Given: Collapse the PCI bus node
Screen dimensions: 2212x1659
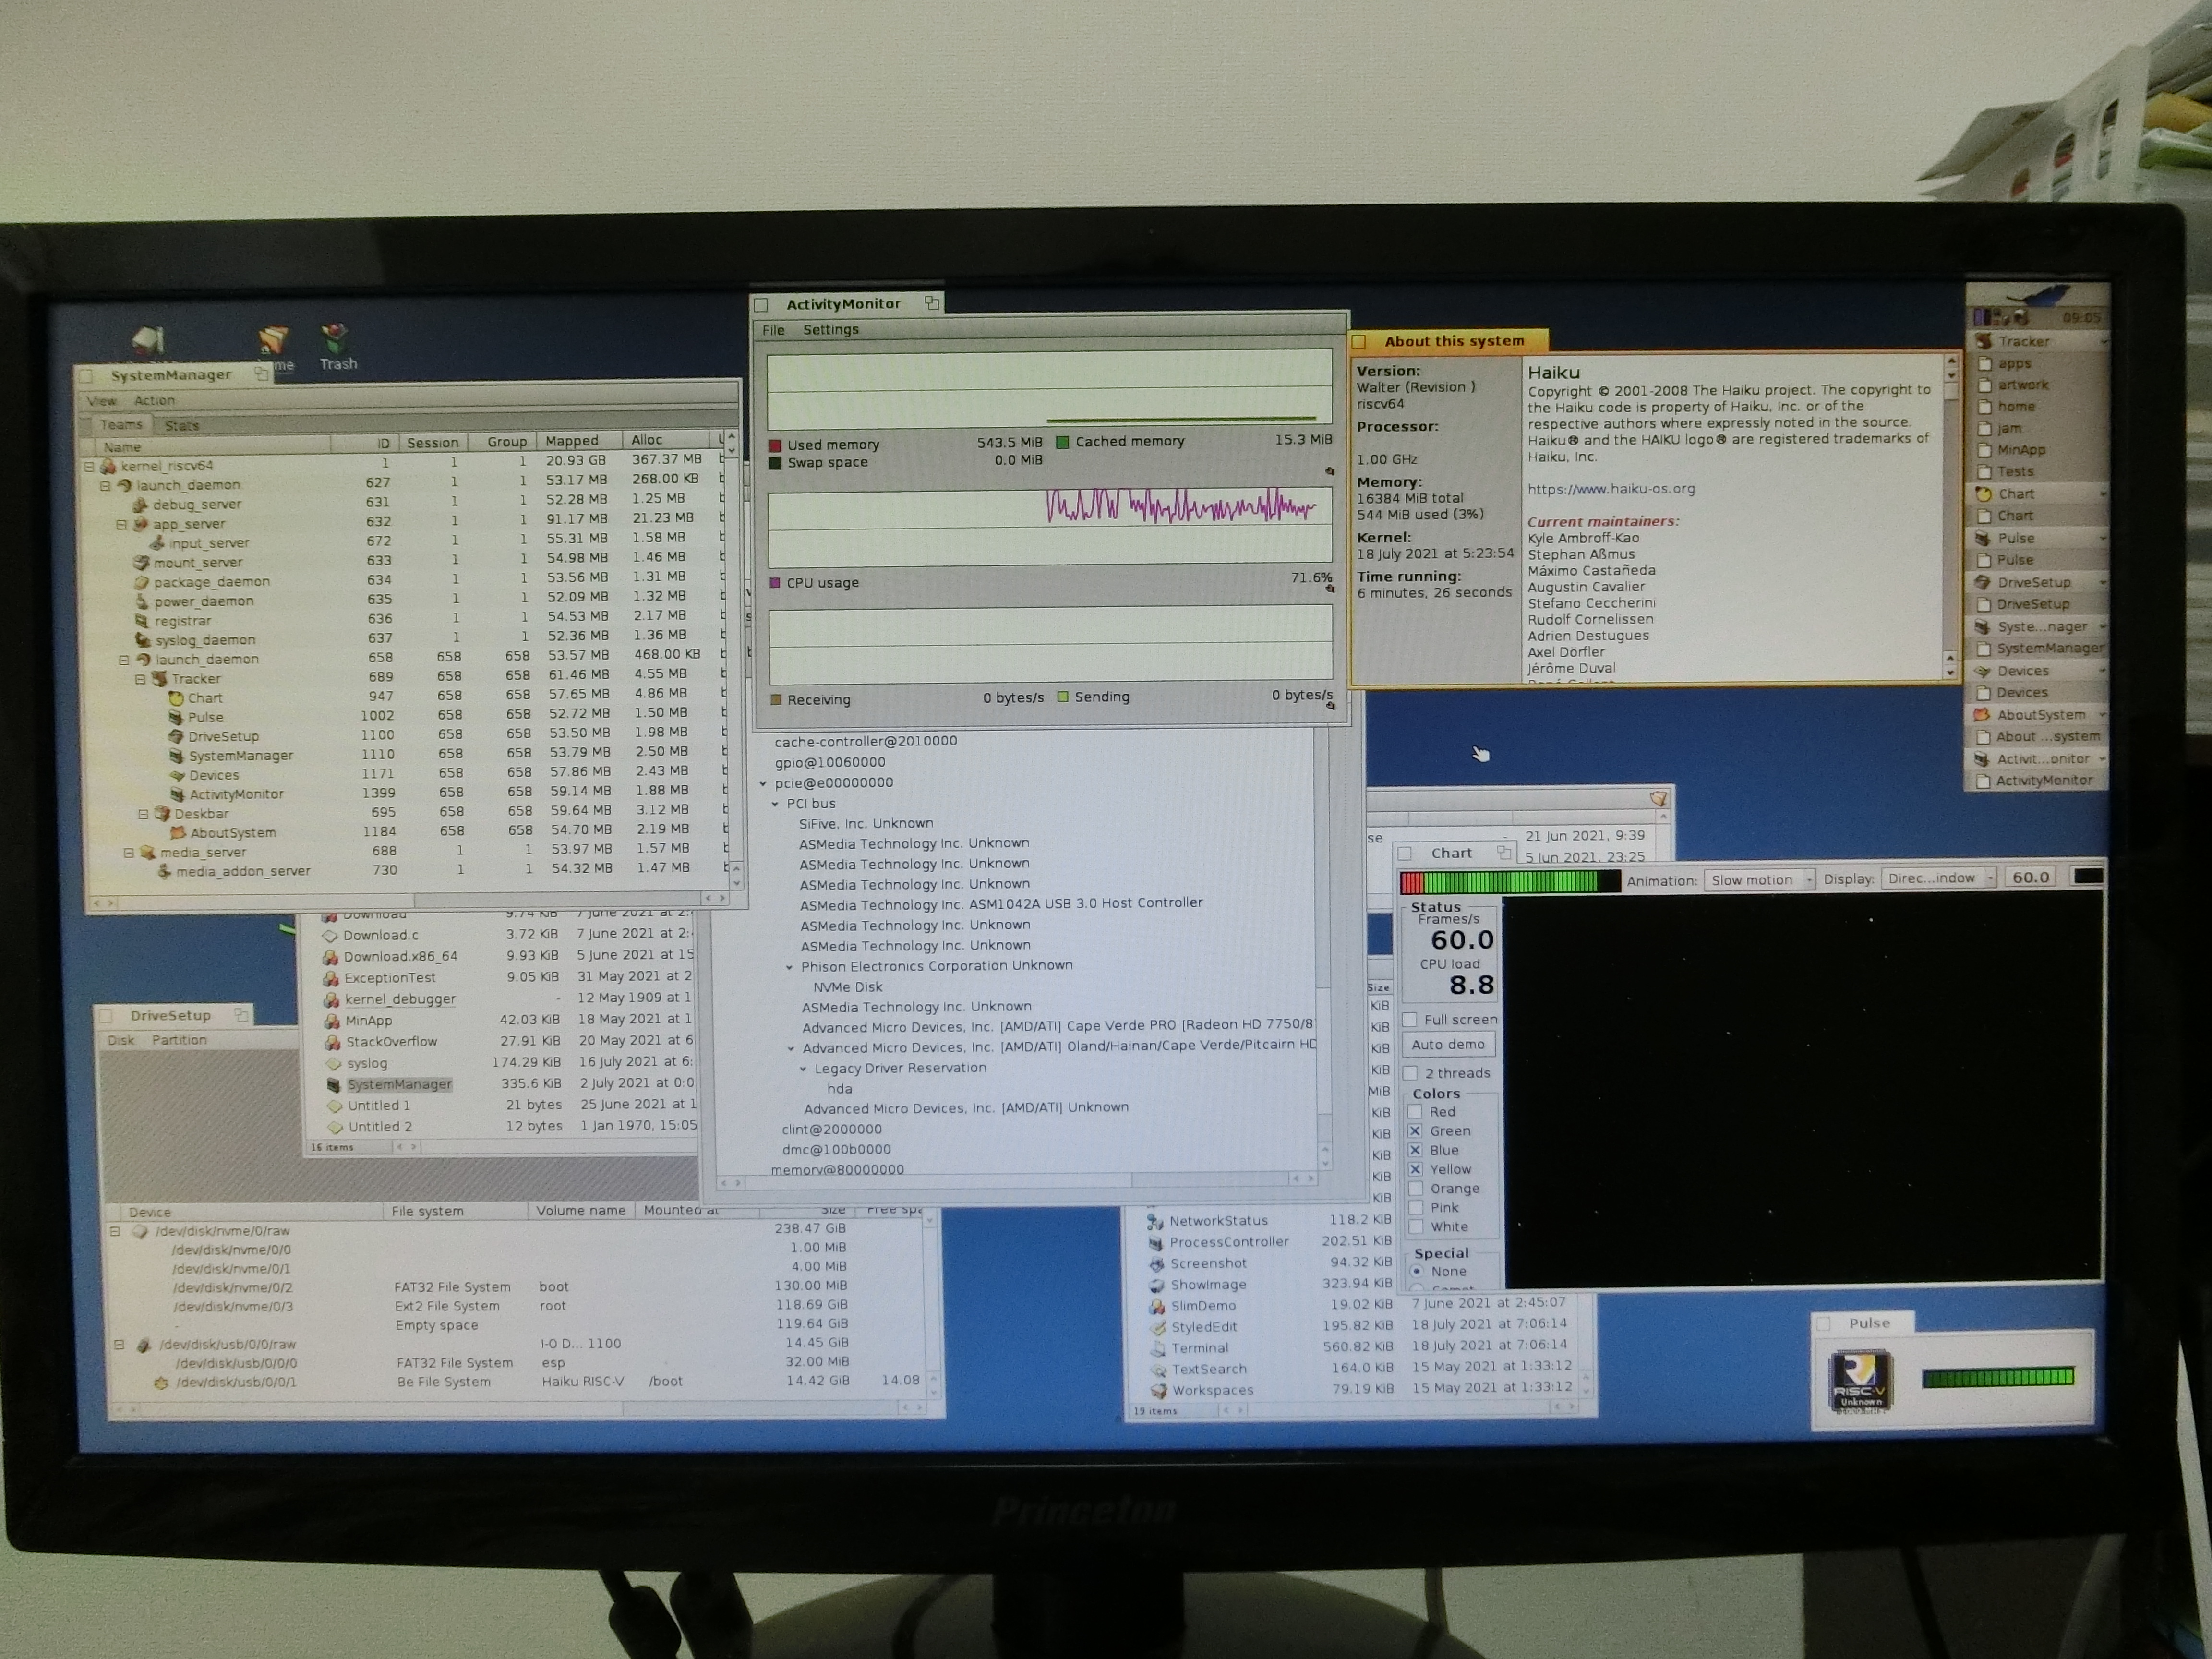Looking at the screenshot, I should coord(775,804).
